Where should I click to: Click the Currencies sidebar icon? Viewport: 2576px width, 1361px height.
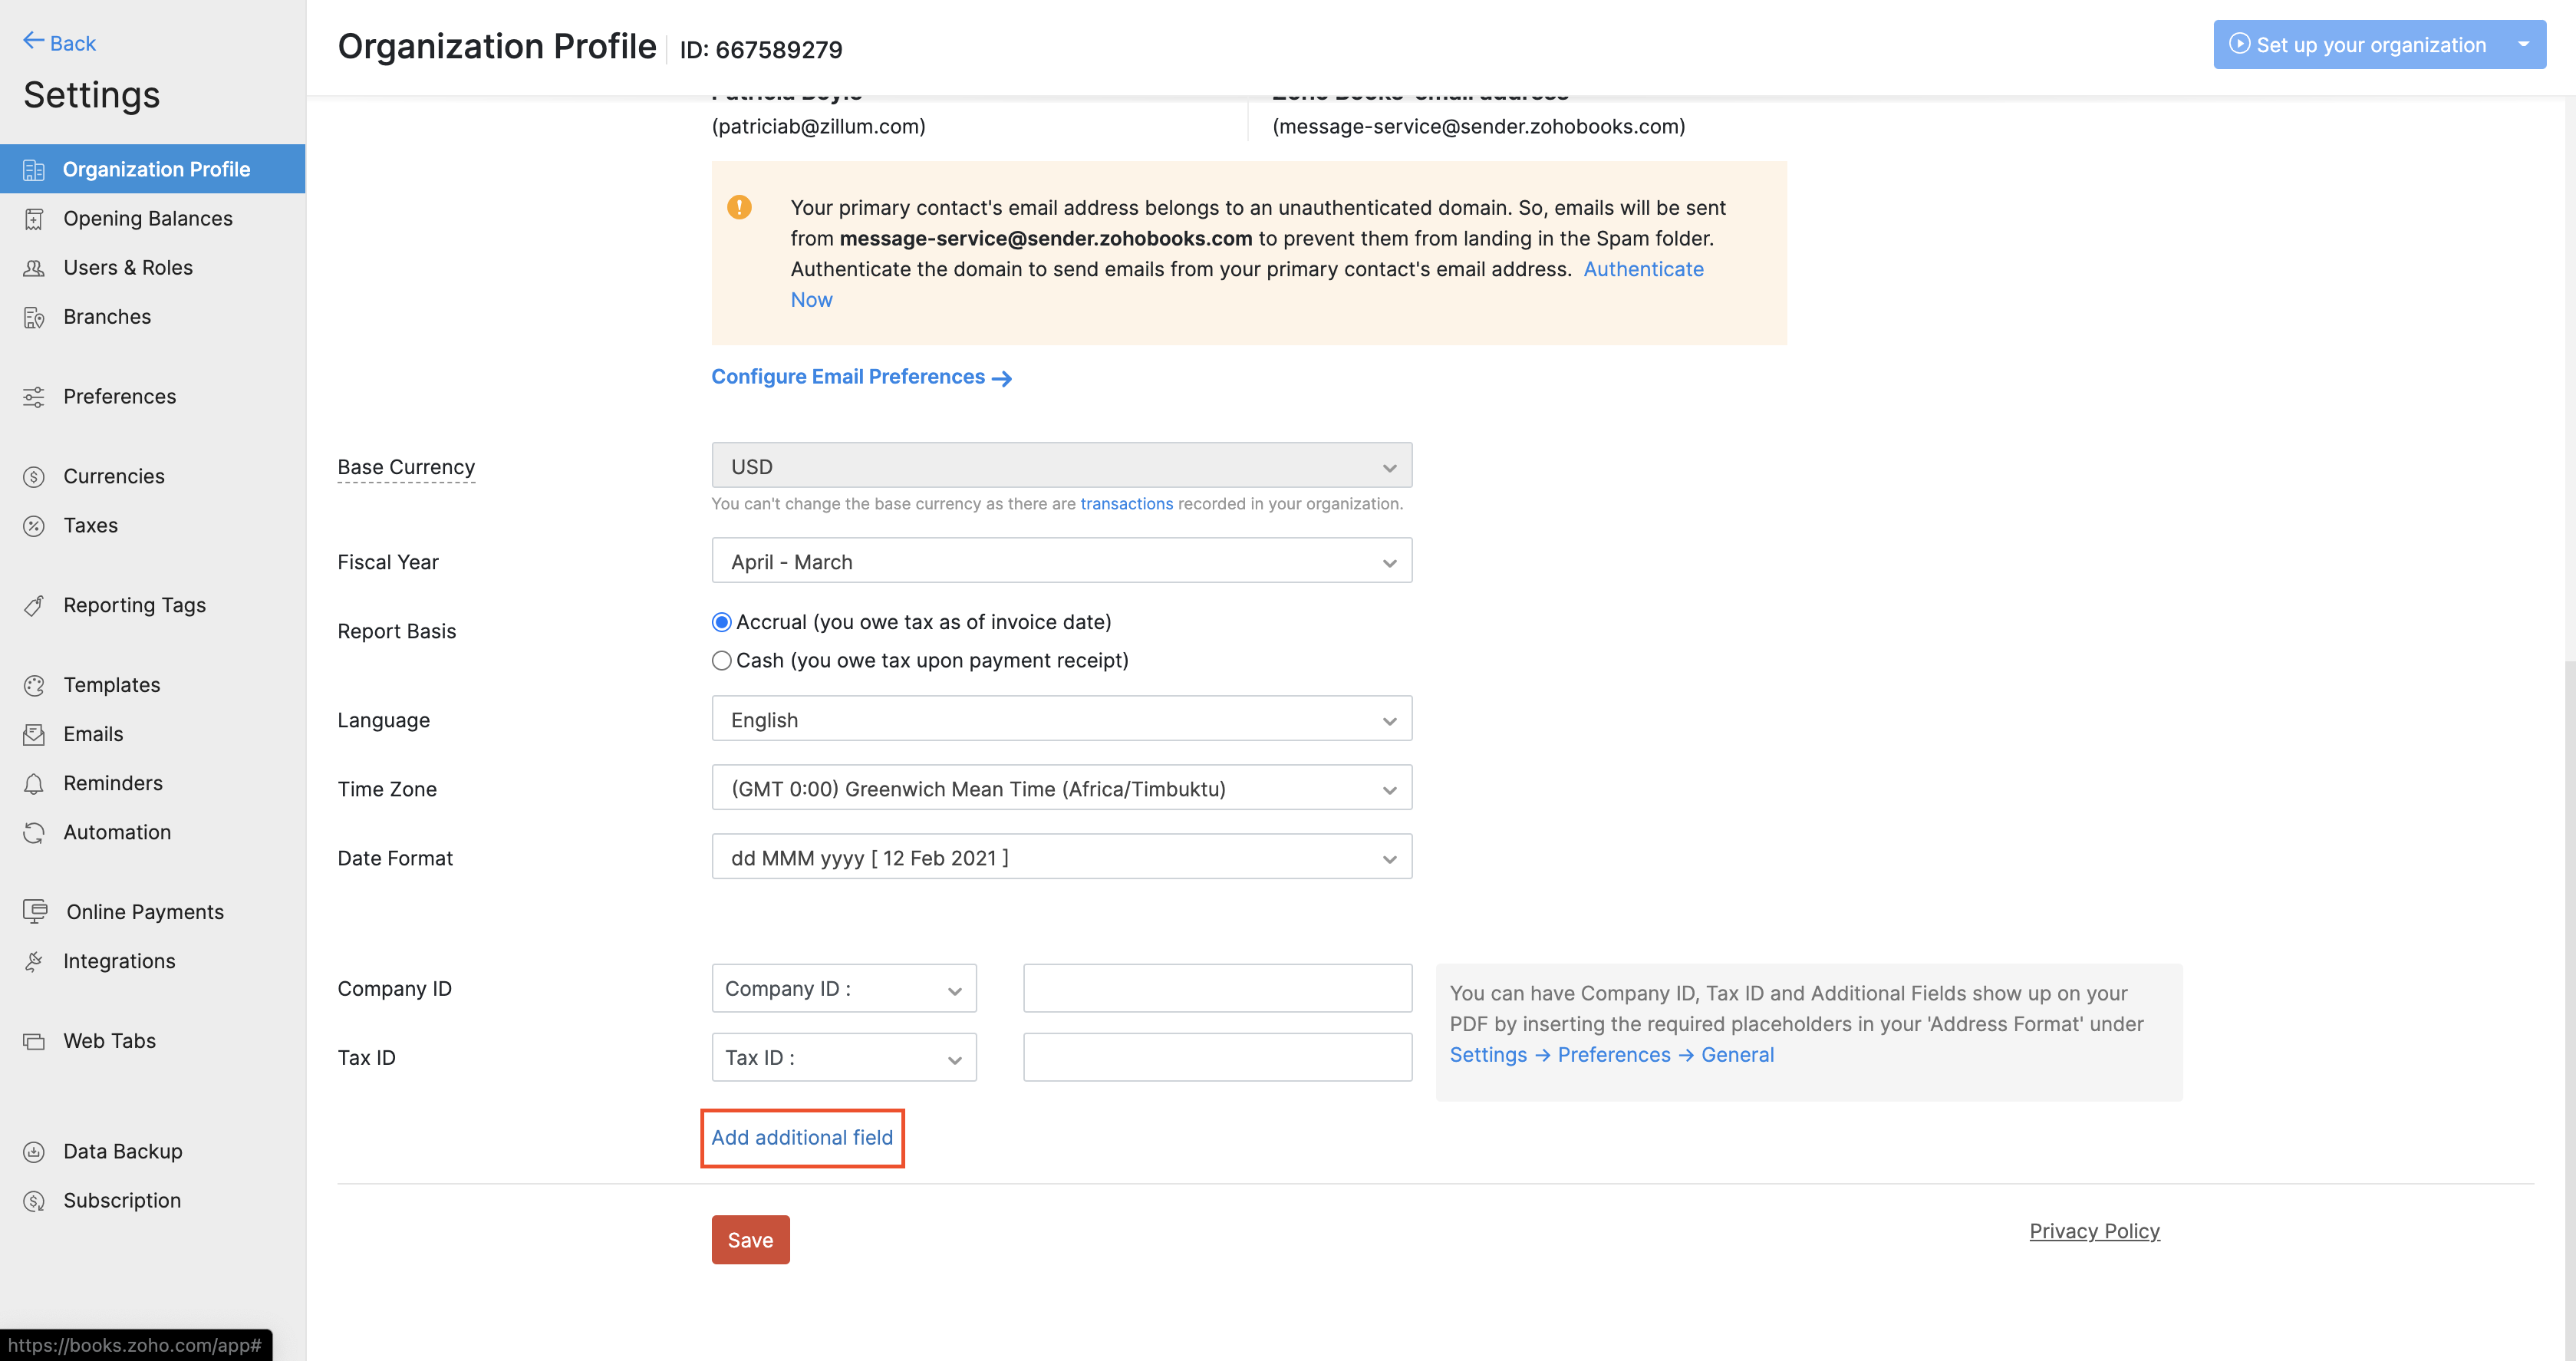[x=34, y=476]
